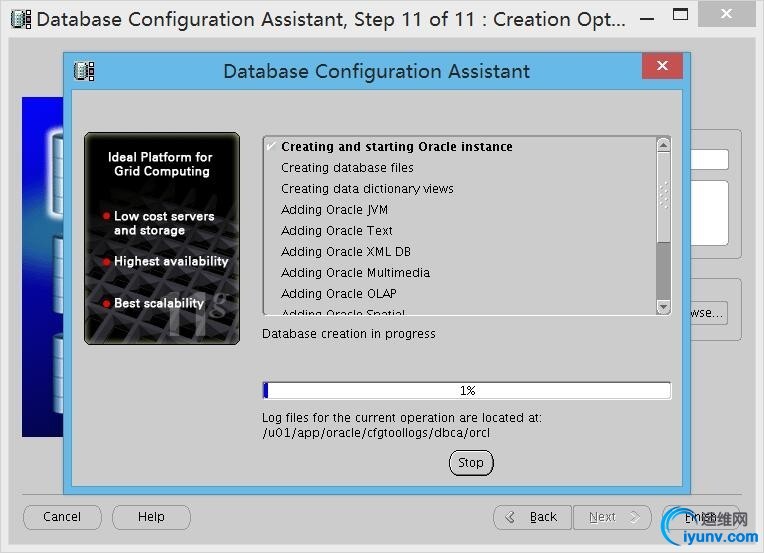
Task: Select 'Adding Oracle JVM' row
Action: point(460,210)
